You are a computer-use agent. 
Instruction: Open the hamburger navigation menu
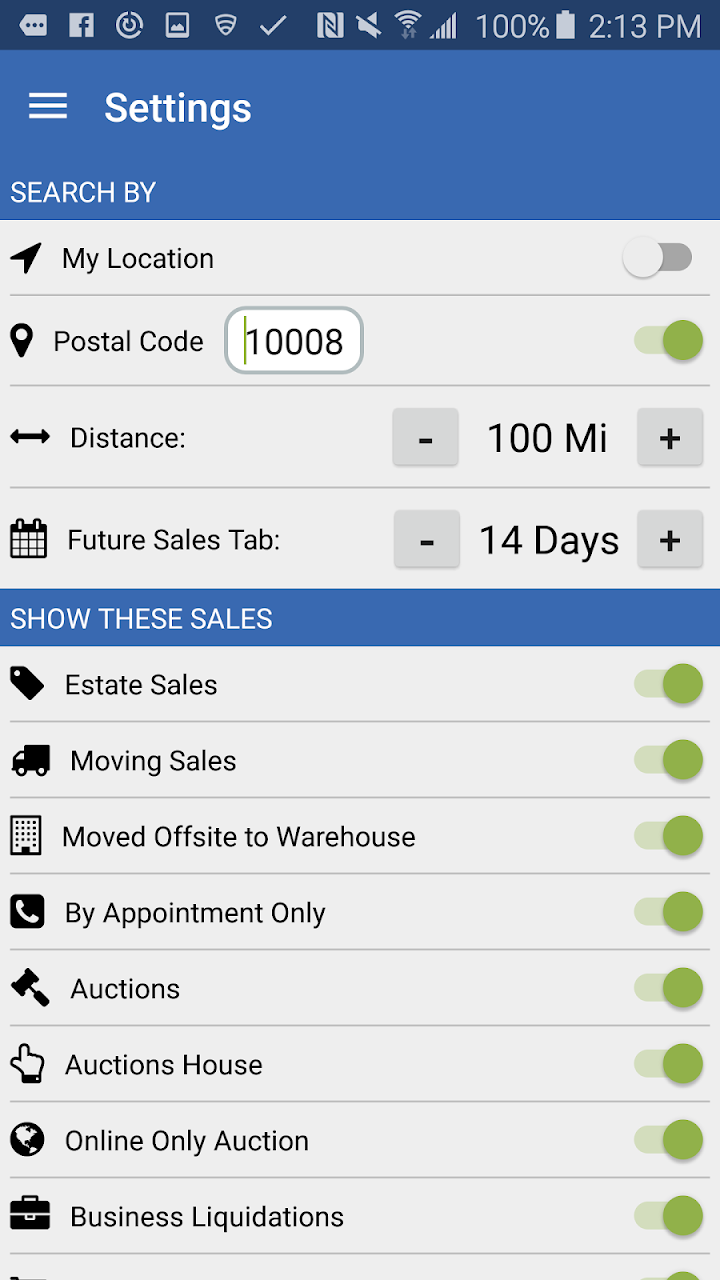point(48,107)
